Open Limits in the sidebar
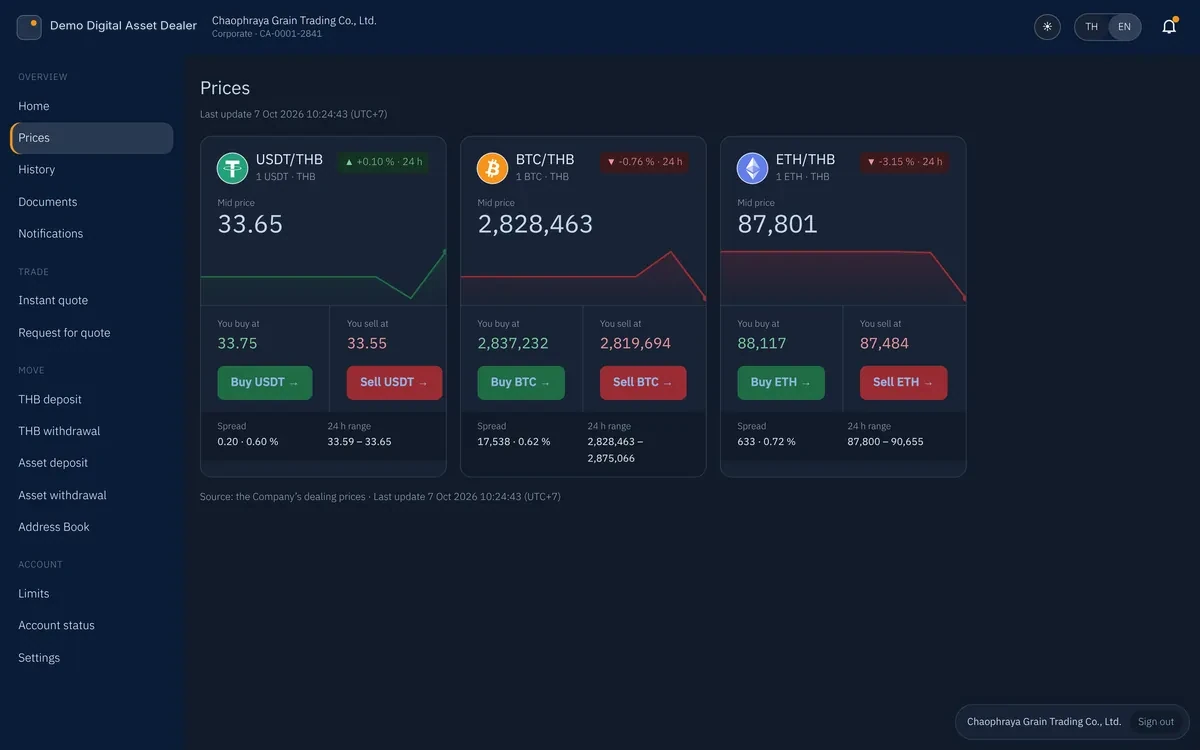 point(92,594)
